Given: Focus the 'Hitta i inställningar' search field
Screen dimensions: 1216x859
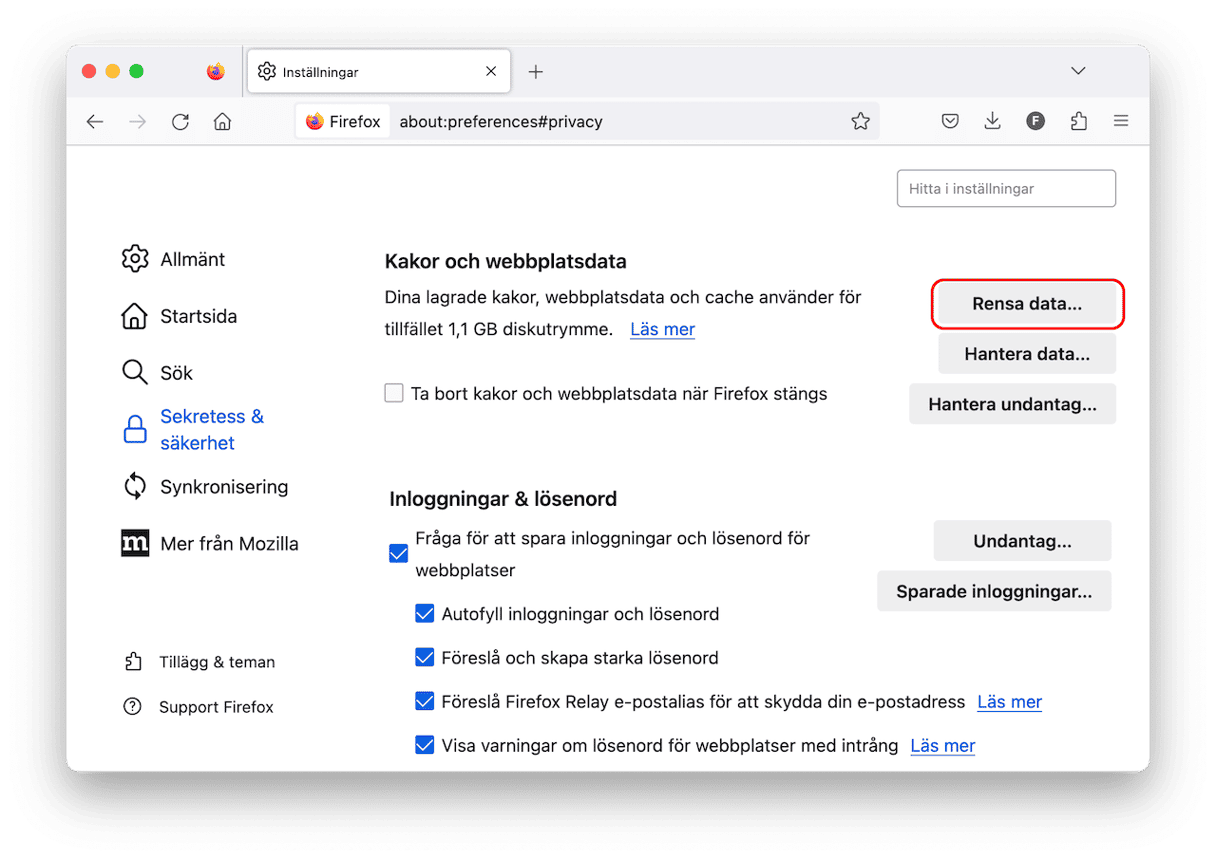Looking at the screenshot, I should coord(1006,189).
